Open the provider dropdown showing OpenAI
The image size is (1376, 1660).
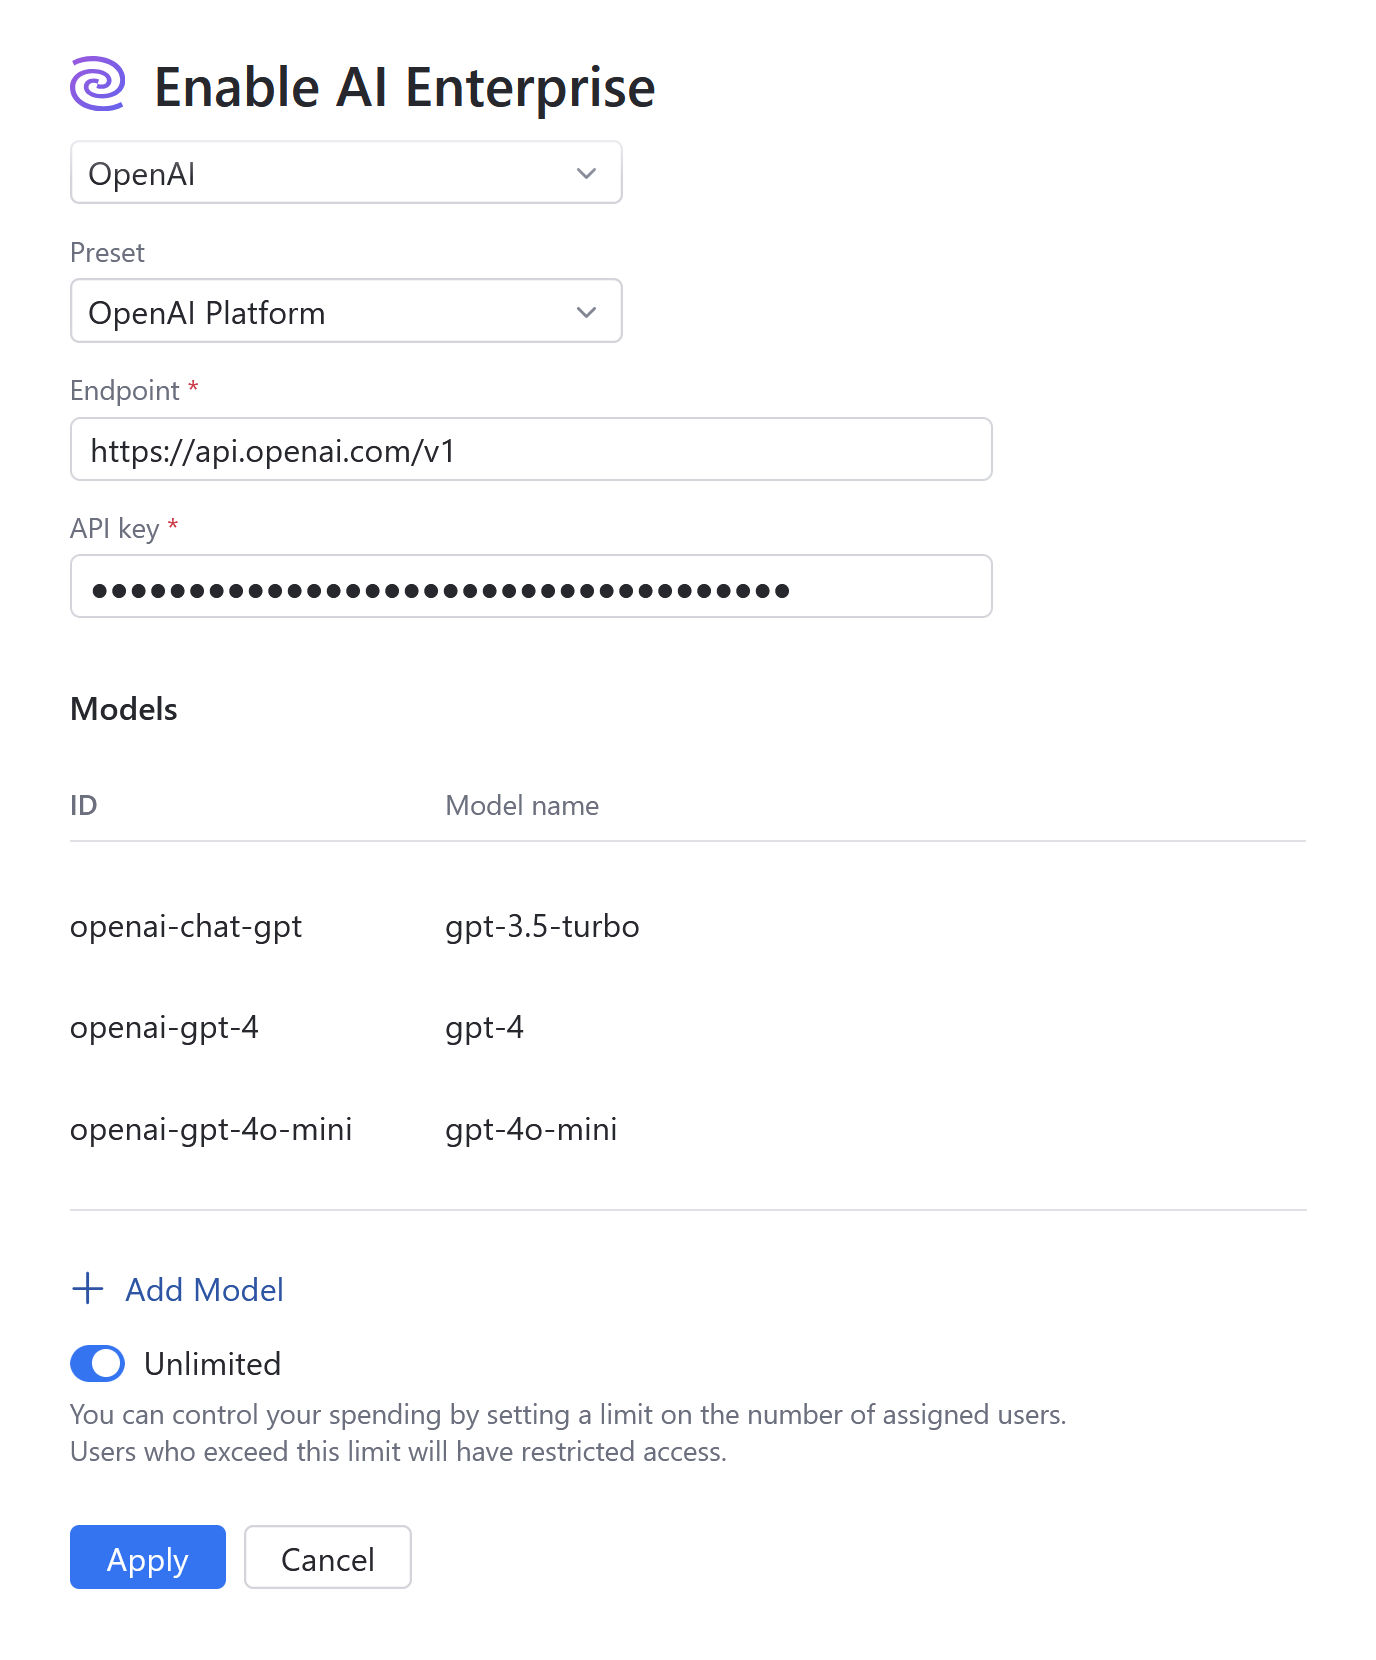click(x=345, y=172)
